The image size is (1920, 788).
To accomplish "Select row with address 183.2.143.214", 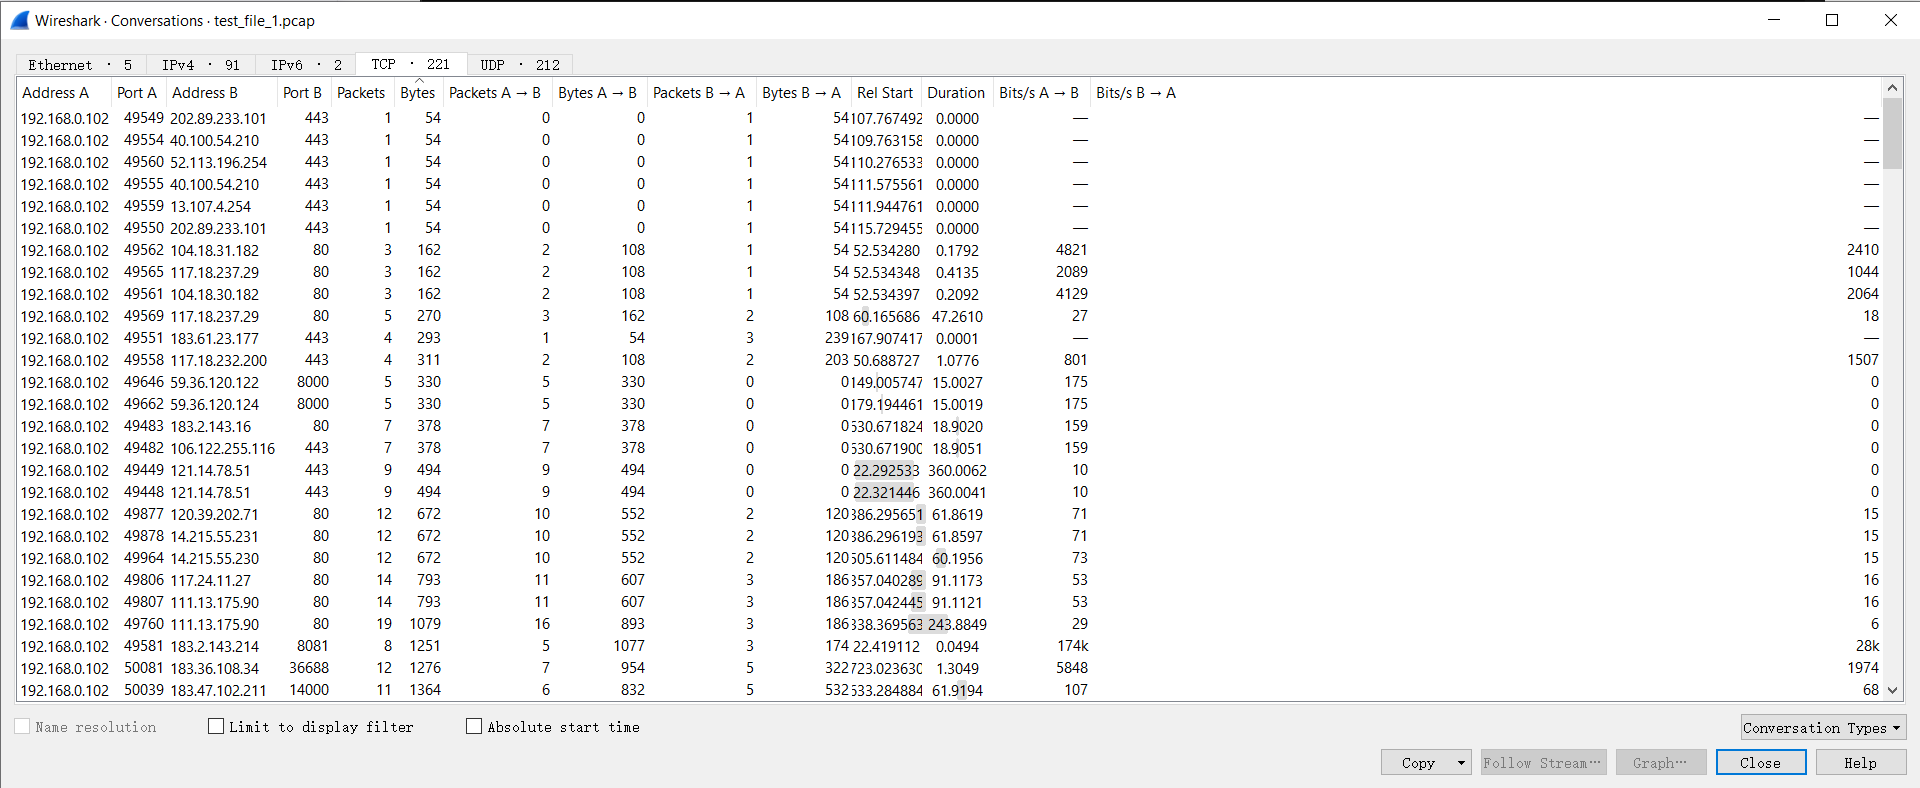I will 950,646.
